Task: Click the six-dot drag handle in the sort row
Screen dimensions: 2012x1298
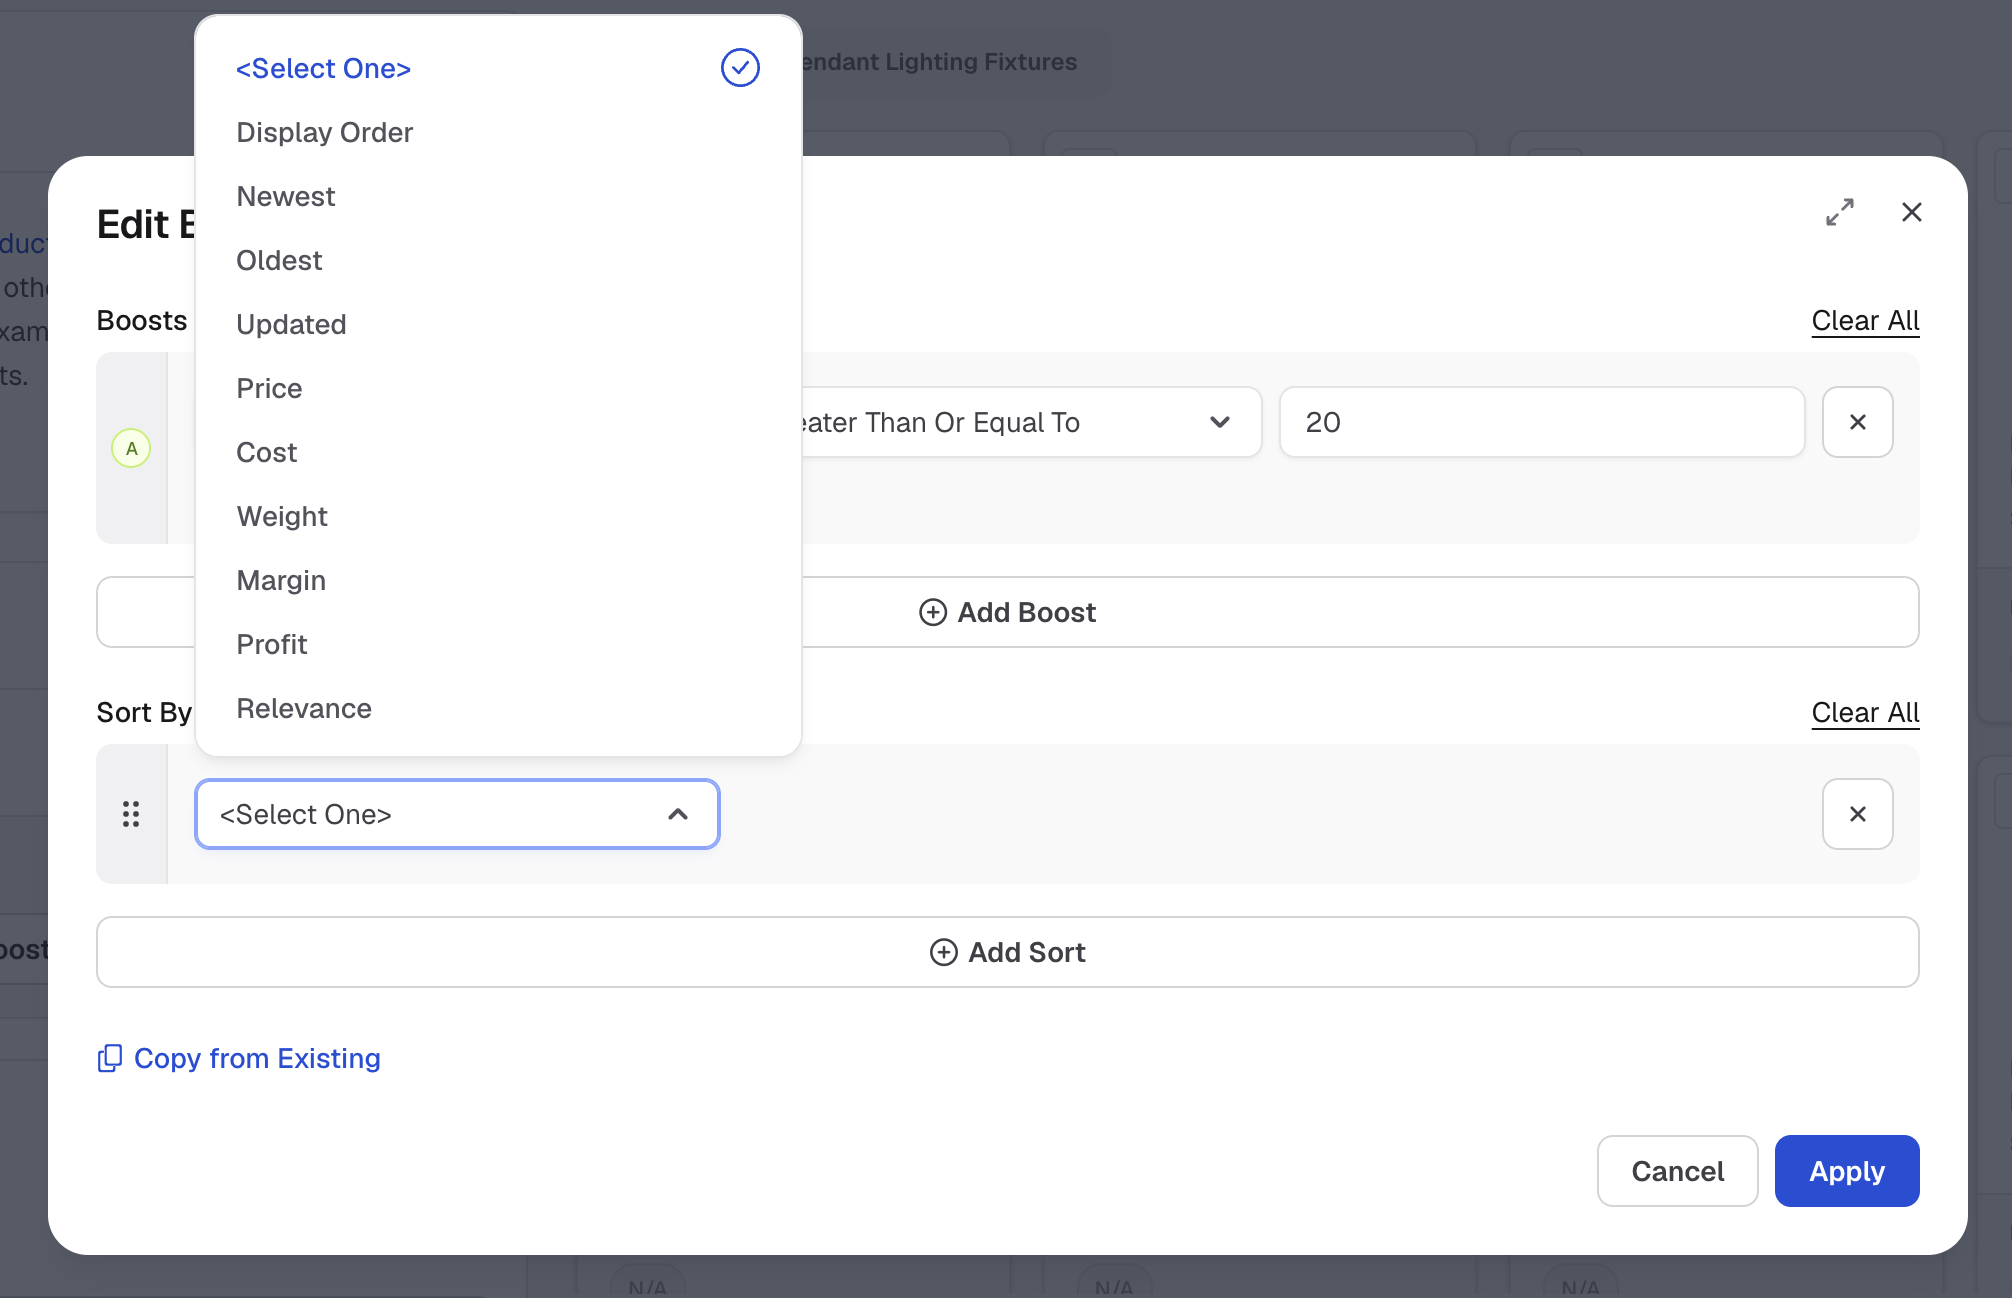Action: (131, 814)
